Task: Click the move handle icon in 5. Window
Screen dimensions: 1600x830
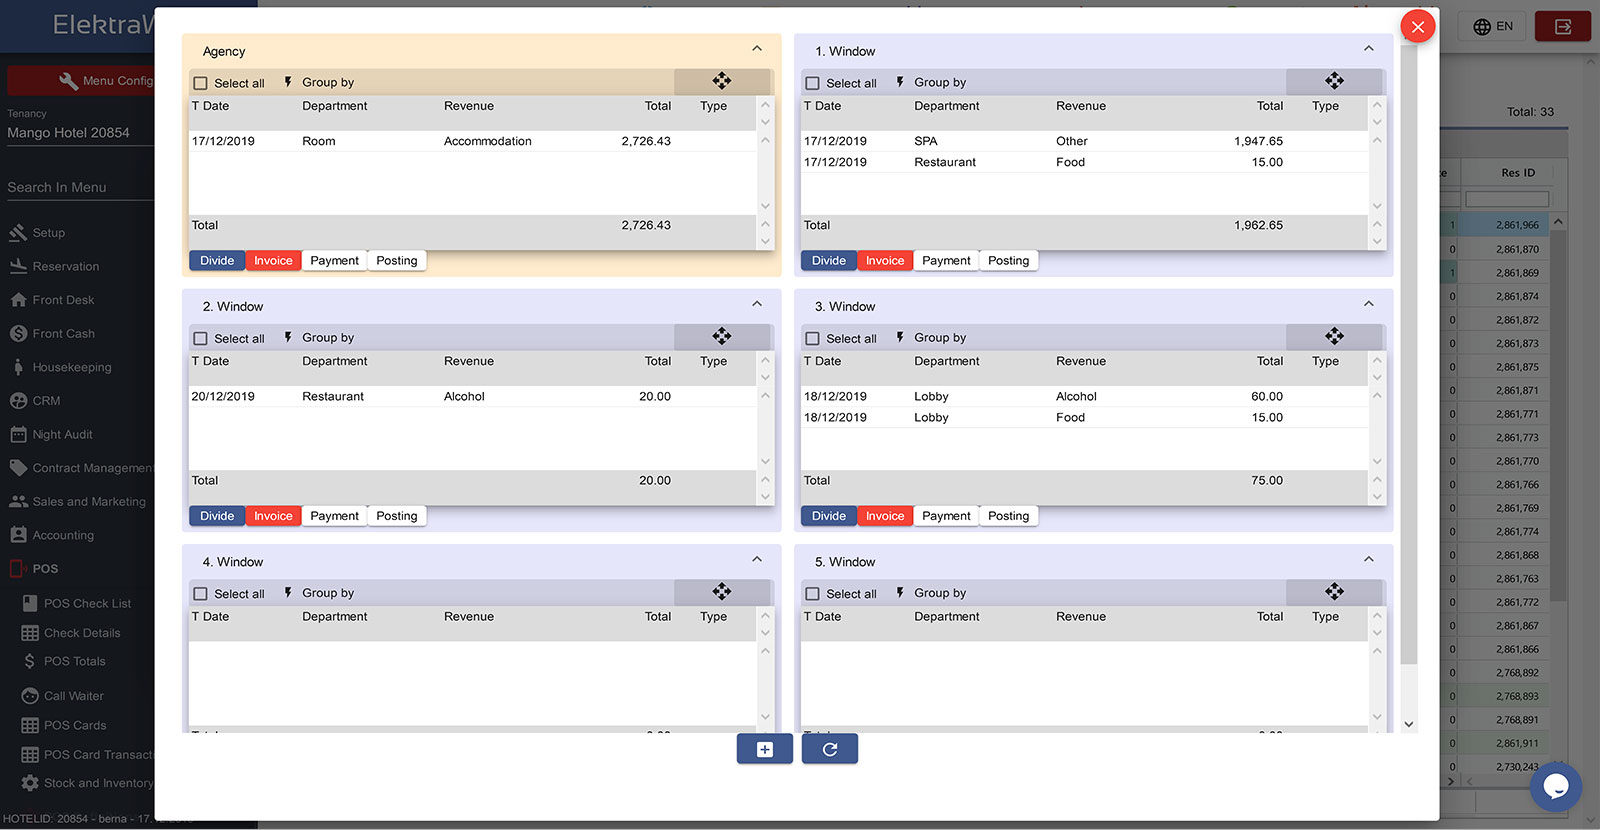Action: (x=1334, y=592)
